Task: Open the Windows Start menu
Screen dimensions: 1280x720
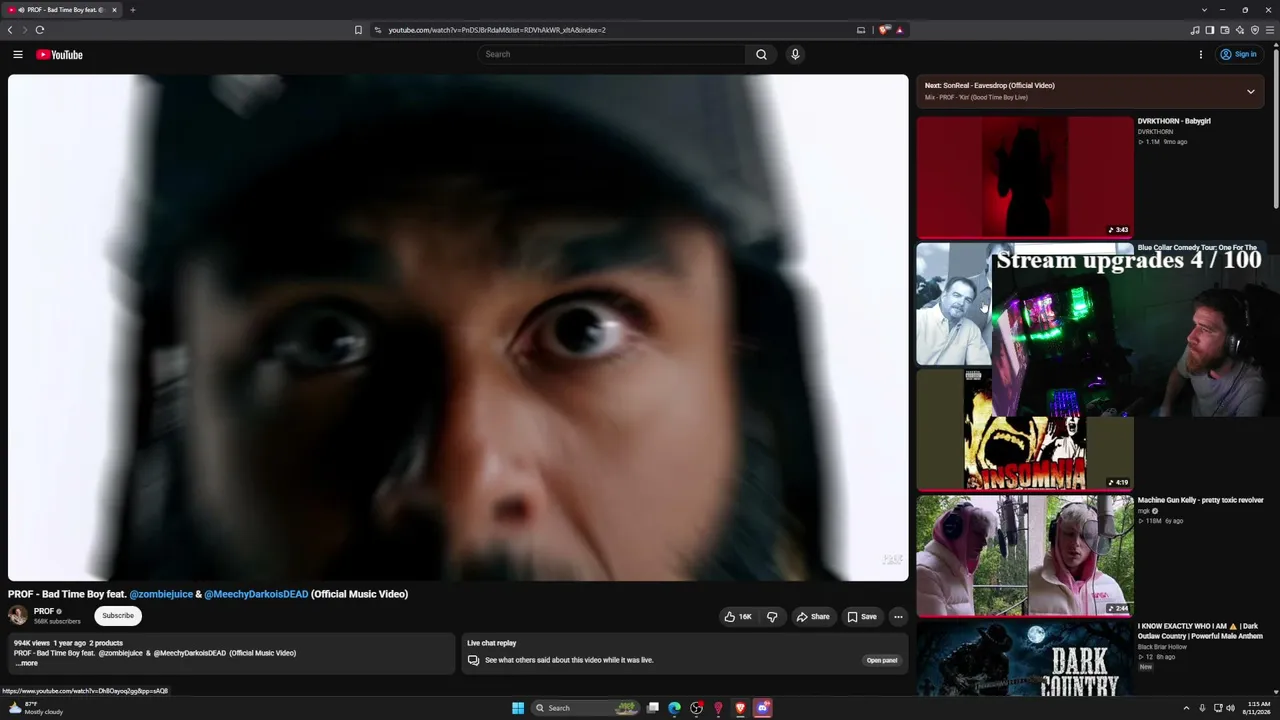Action: click(518, 708)
